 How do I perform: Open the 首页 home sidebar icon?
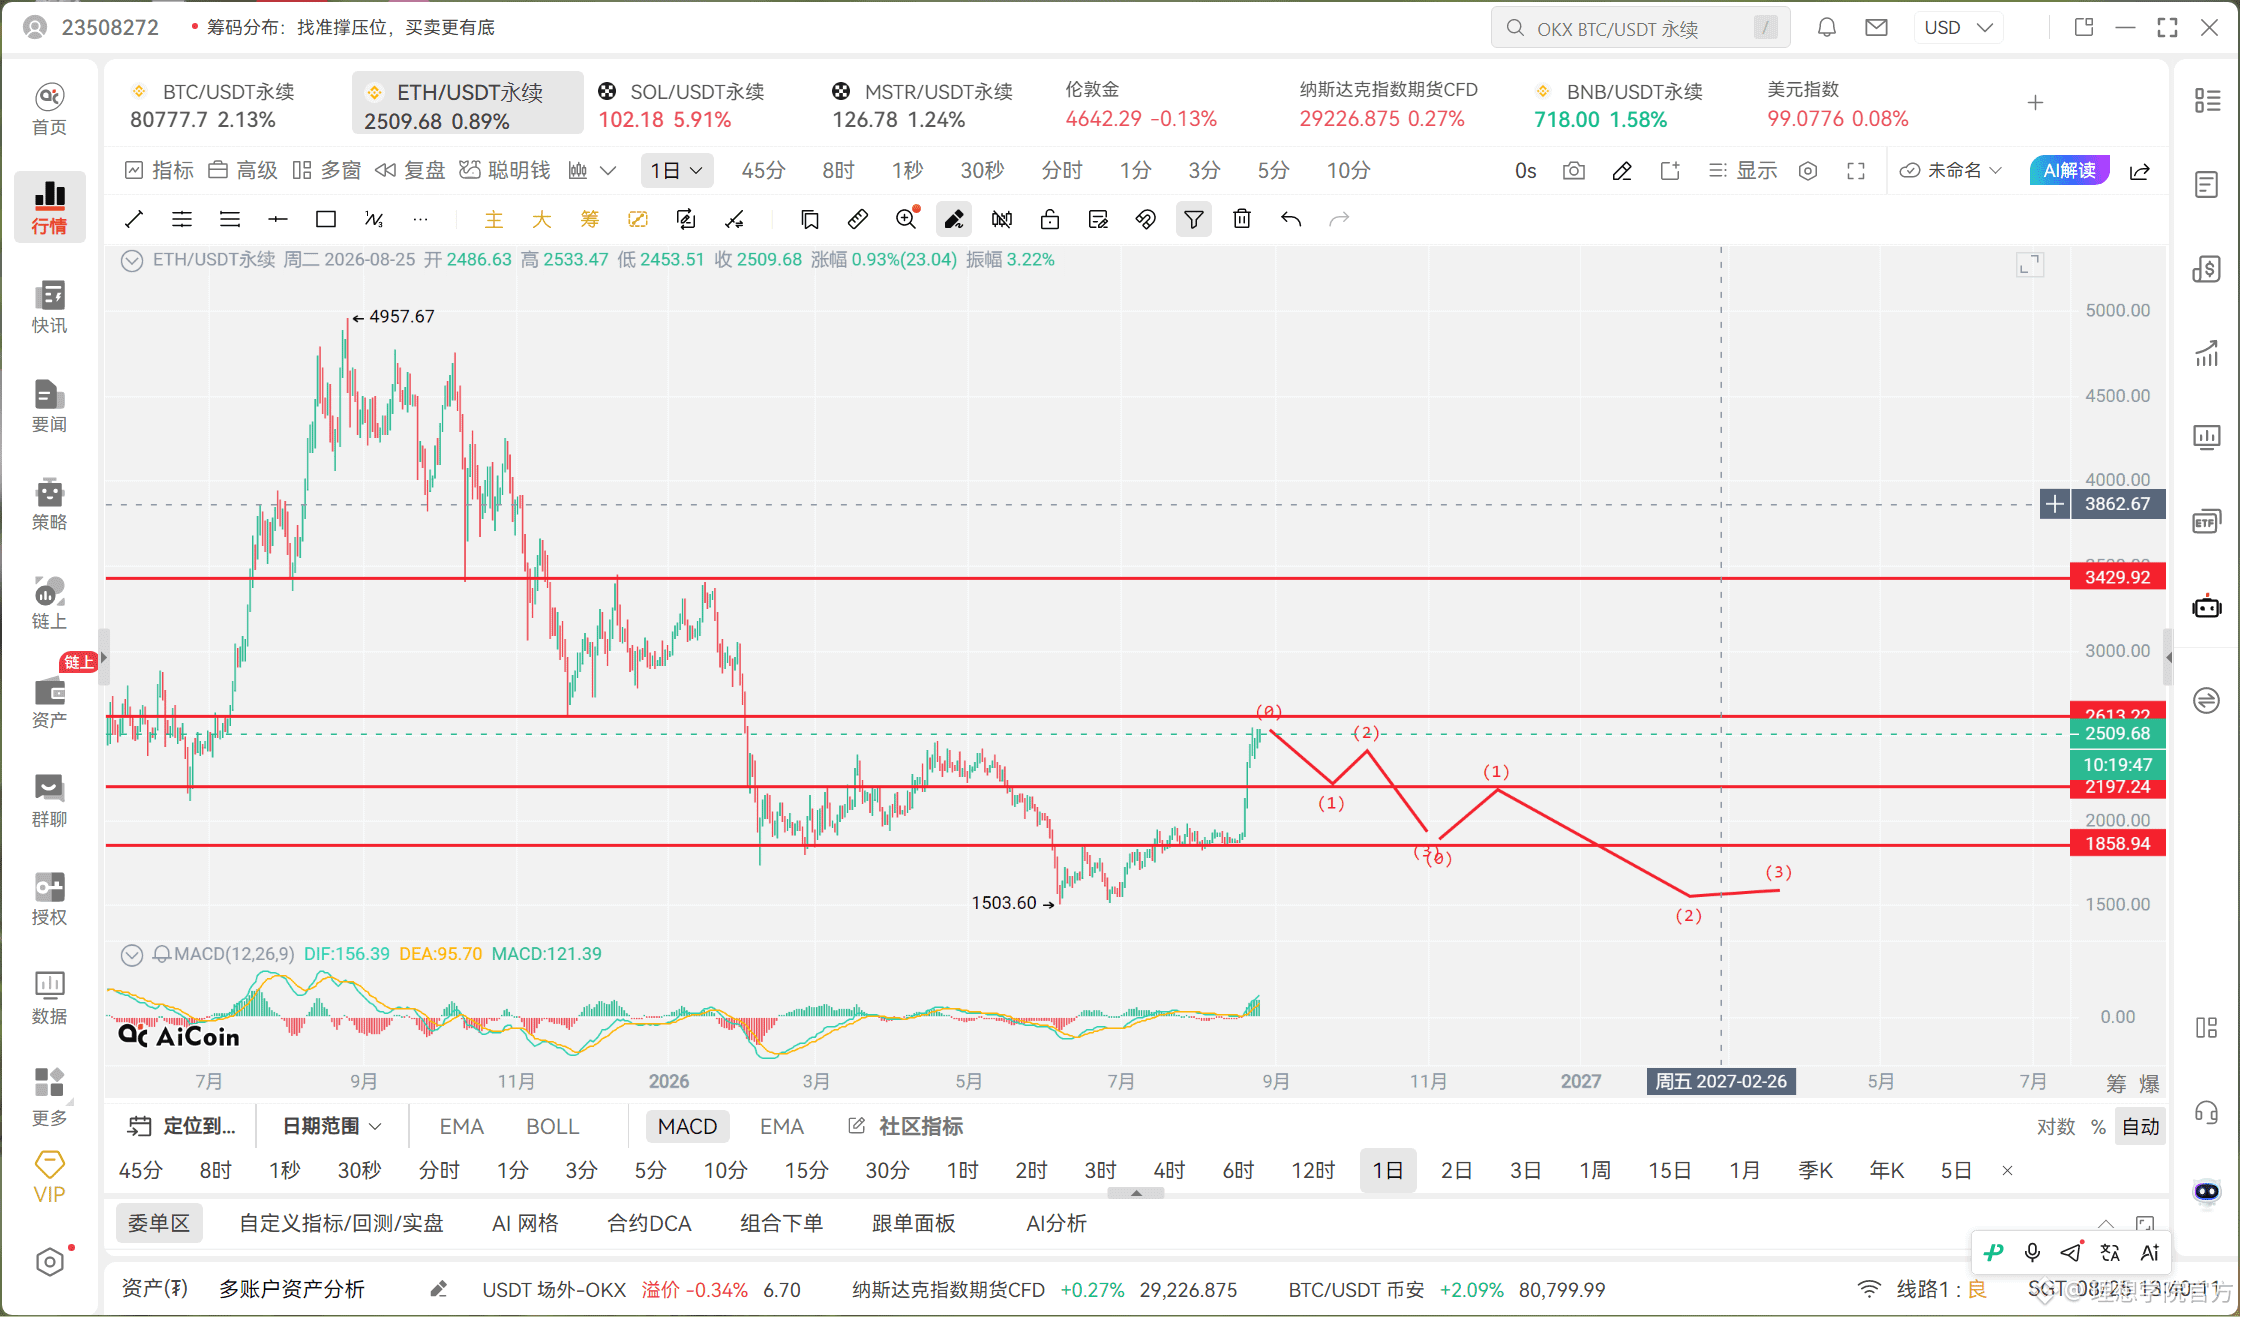pyautogui.click(x=49, y=109)
